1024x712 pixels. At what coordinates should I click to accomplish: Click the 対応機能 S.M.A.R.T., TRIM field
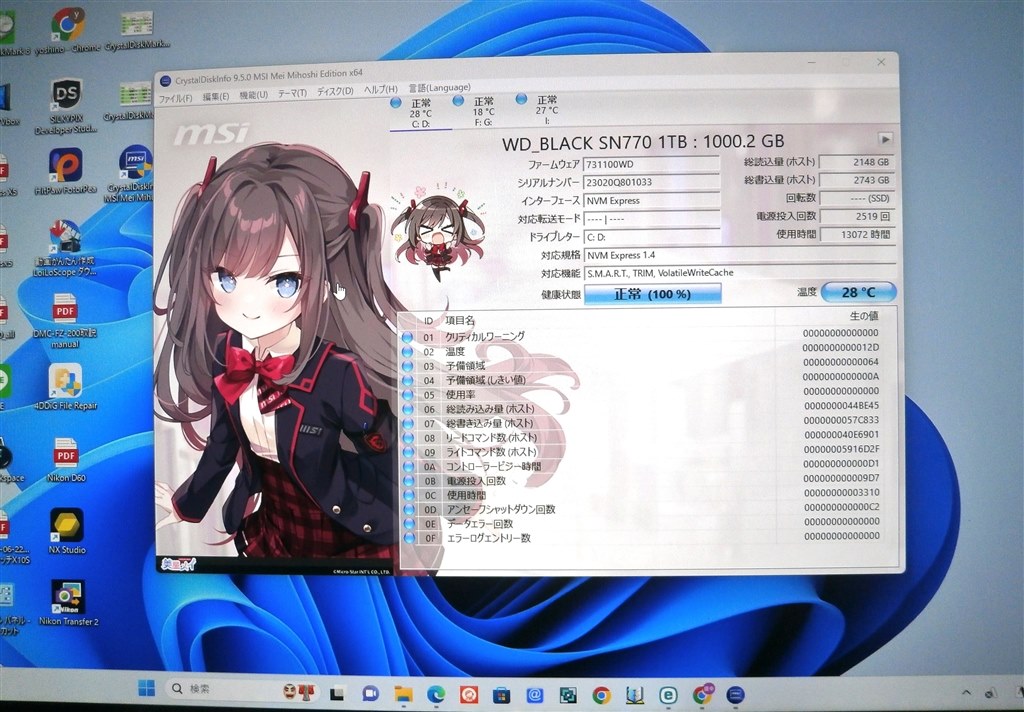pos(739,273)
